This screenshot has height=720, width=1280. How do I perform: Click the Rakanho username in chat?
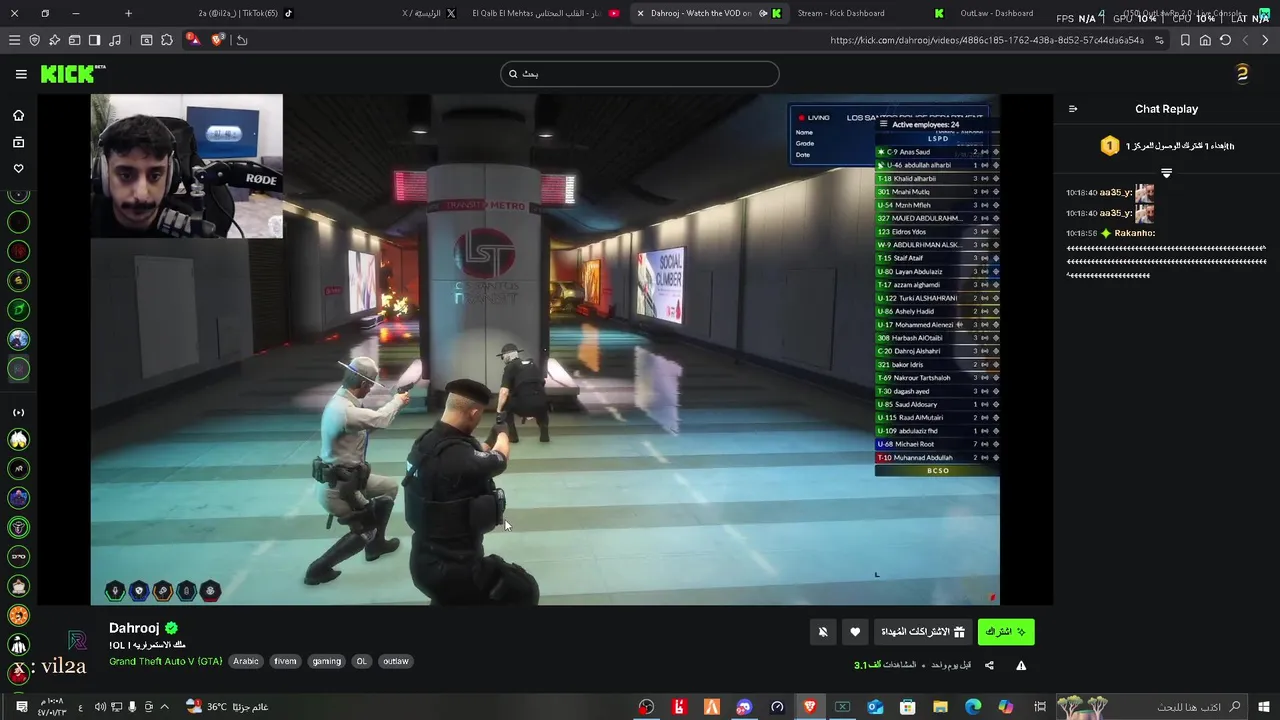[x=1135, y=233]
